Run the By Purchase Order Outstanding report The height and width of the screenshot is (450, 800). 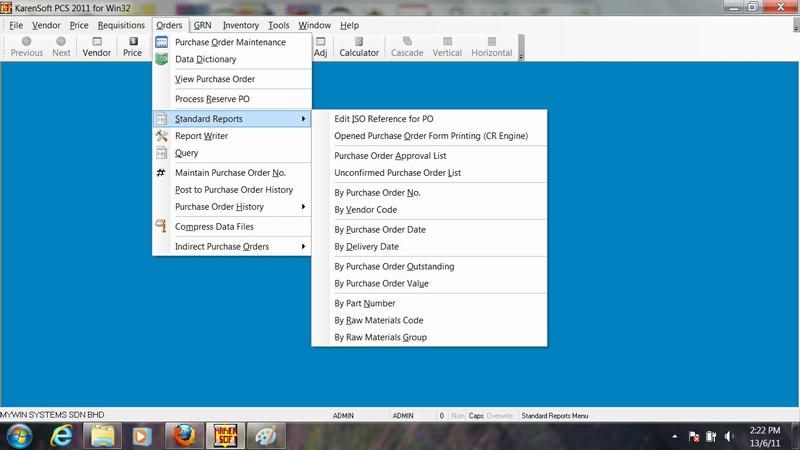(x=429, y=266)
